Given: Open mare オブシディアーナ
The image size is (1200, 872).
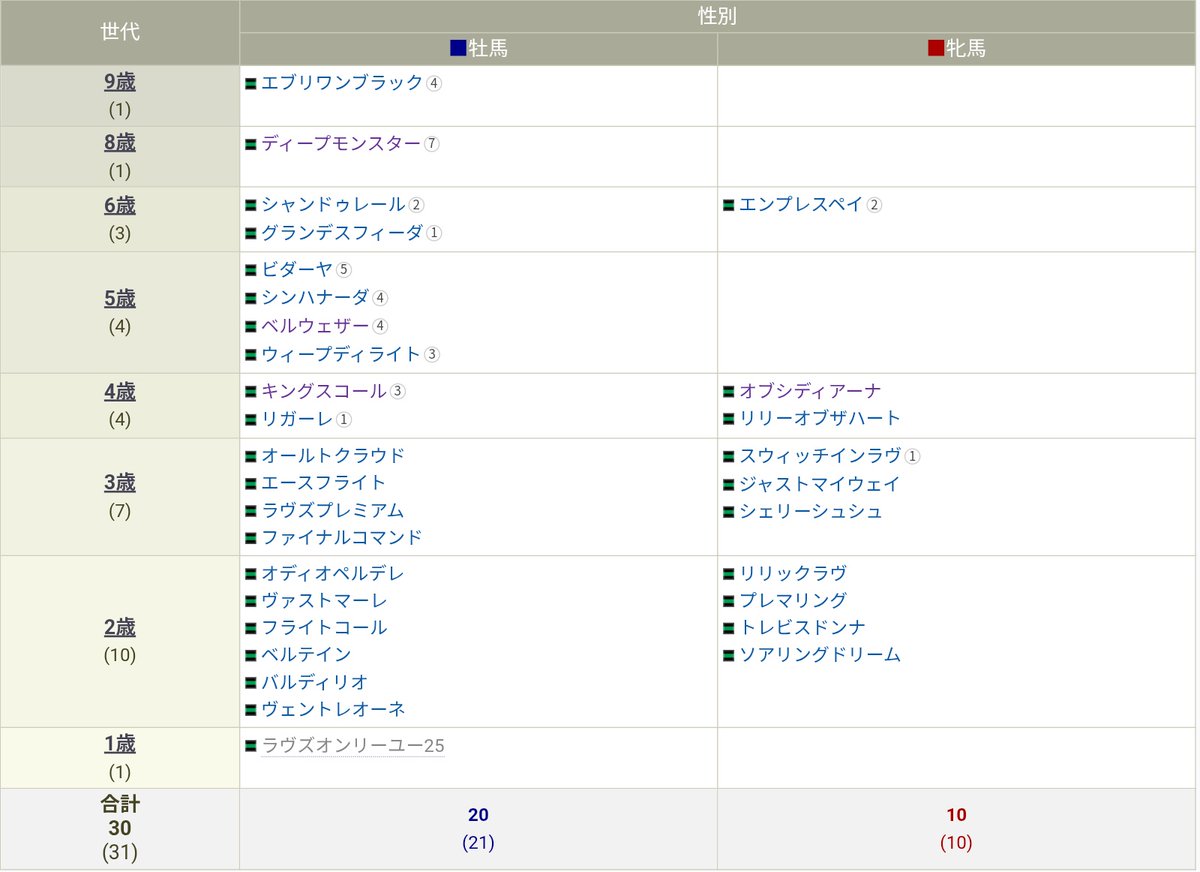Looking at the screenshot, I should (x=811, y=391).
